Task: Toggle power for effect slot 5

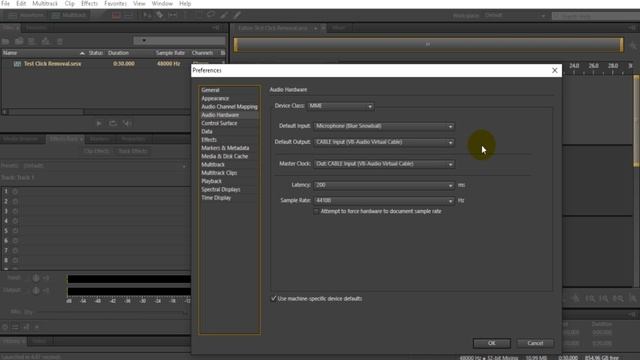Action: click(x=15, y=231)
